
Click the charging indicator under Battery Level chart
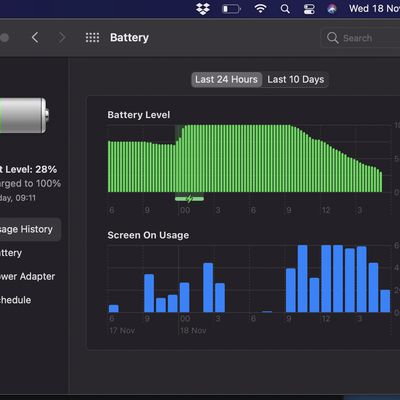pos(189,199)
